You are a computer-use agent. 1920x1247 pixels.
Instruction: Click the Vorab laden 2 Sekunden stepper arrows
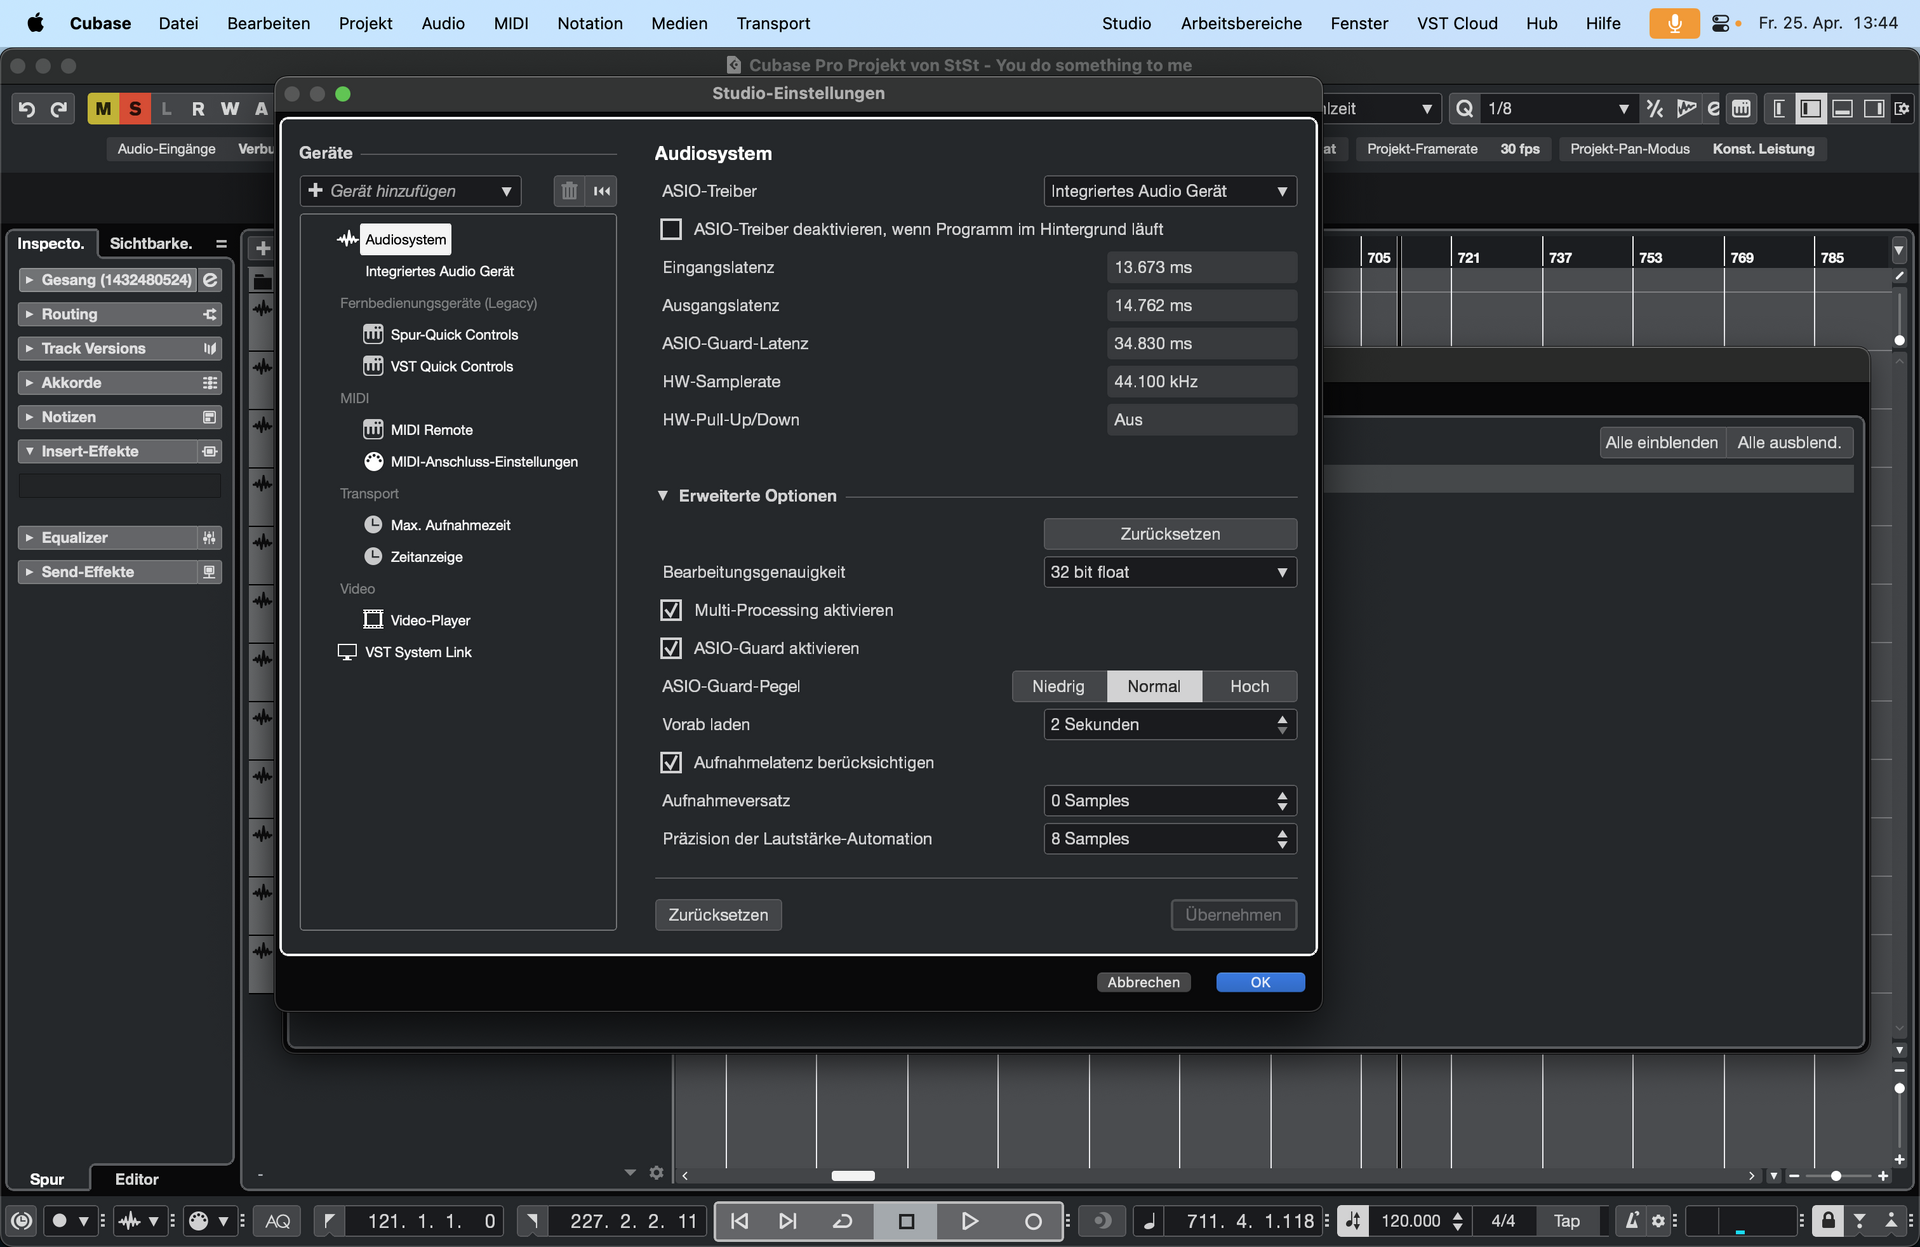click(x=1282, y=725)
